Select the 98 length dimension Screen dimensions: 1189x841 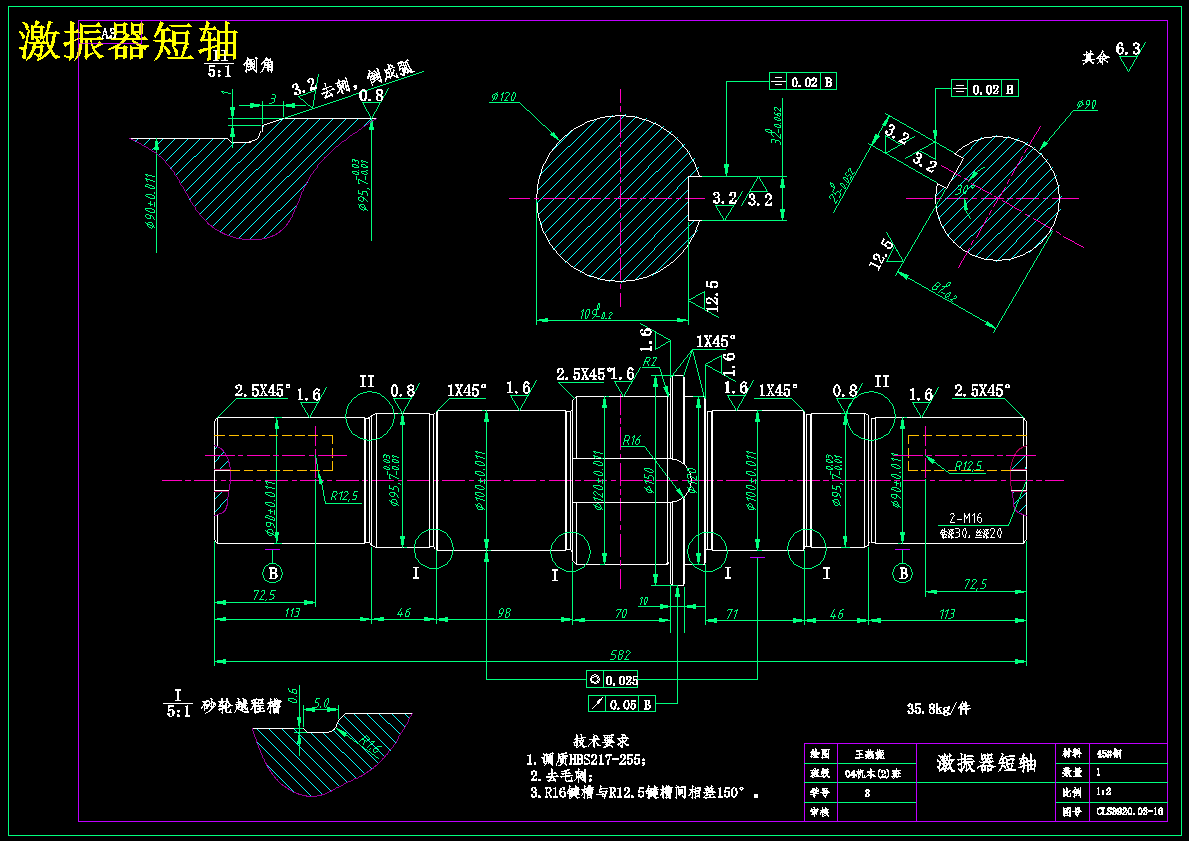coord(504,613)
